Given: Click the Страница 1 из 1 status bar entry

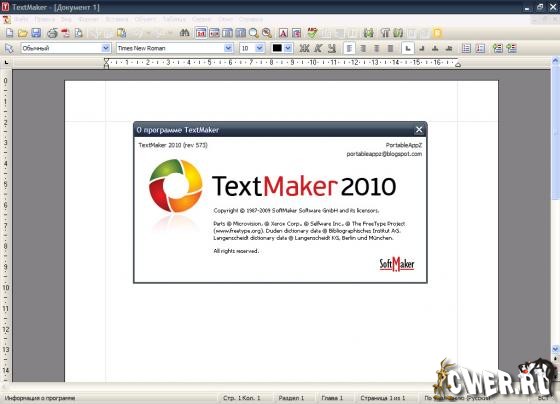Looking at the screenshot, I should point(382,398).
